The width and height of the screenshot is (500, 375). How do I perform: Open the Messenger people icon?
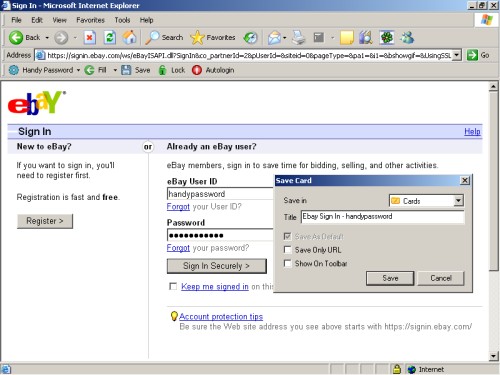(407, 37)
